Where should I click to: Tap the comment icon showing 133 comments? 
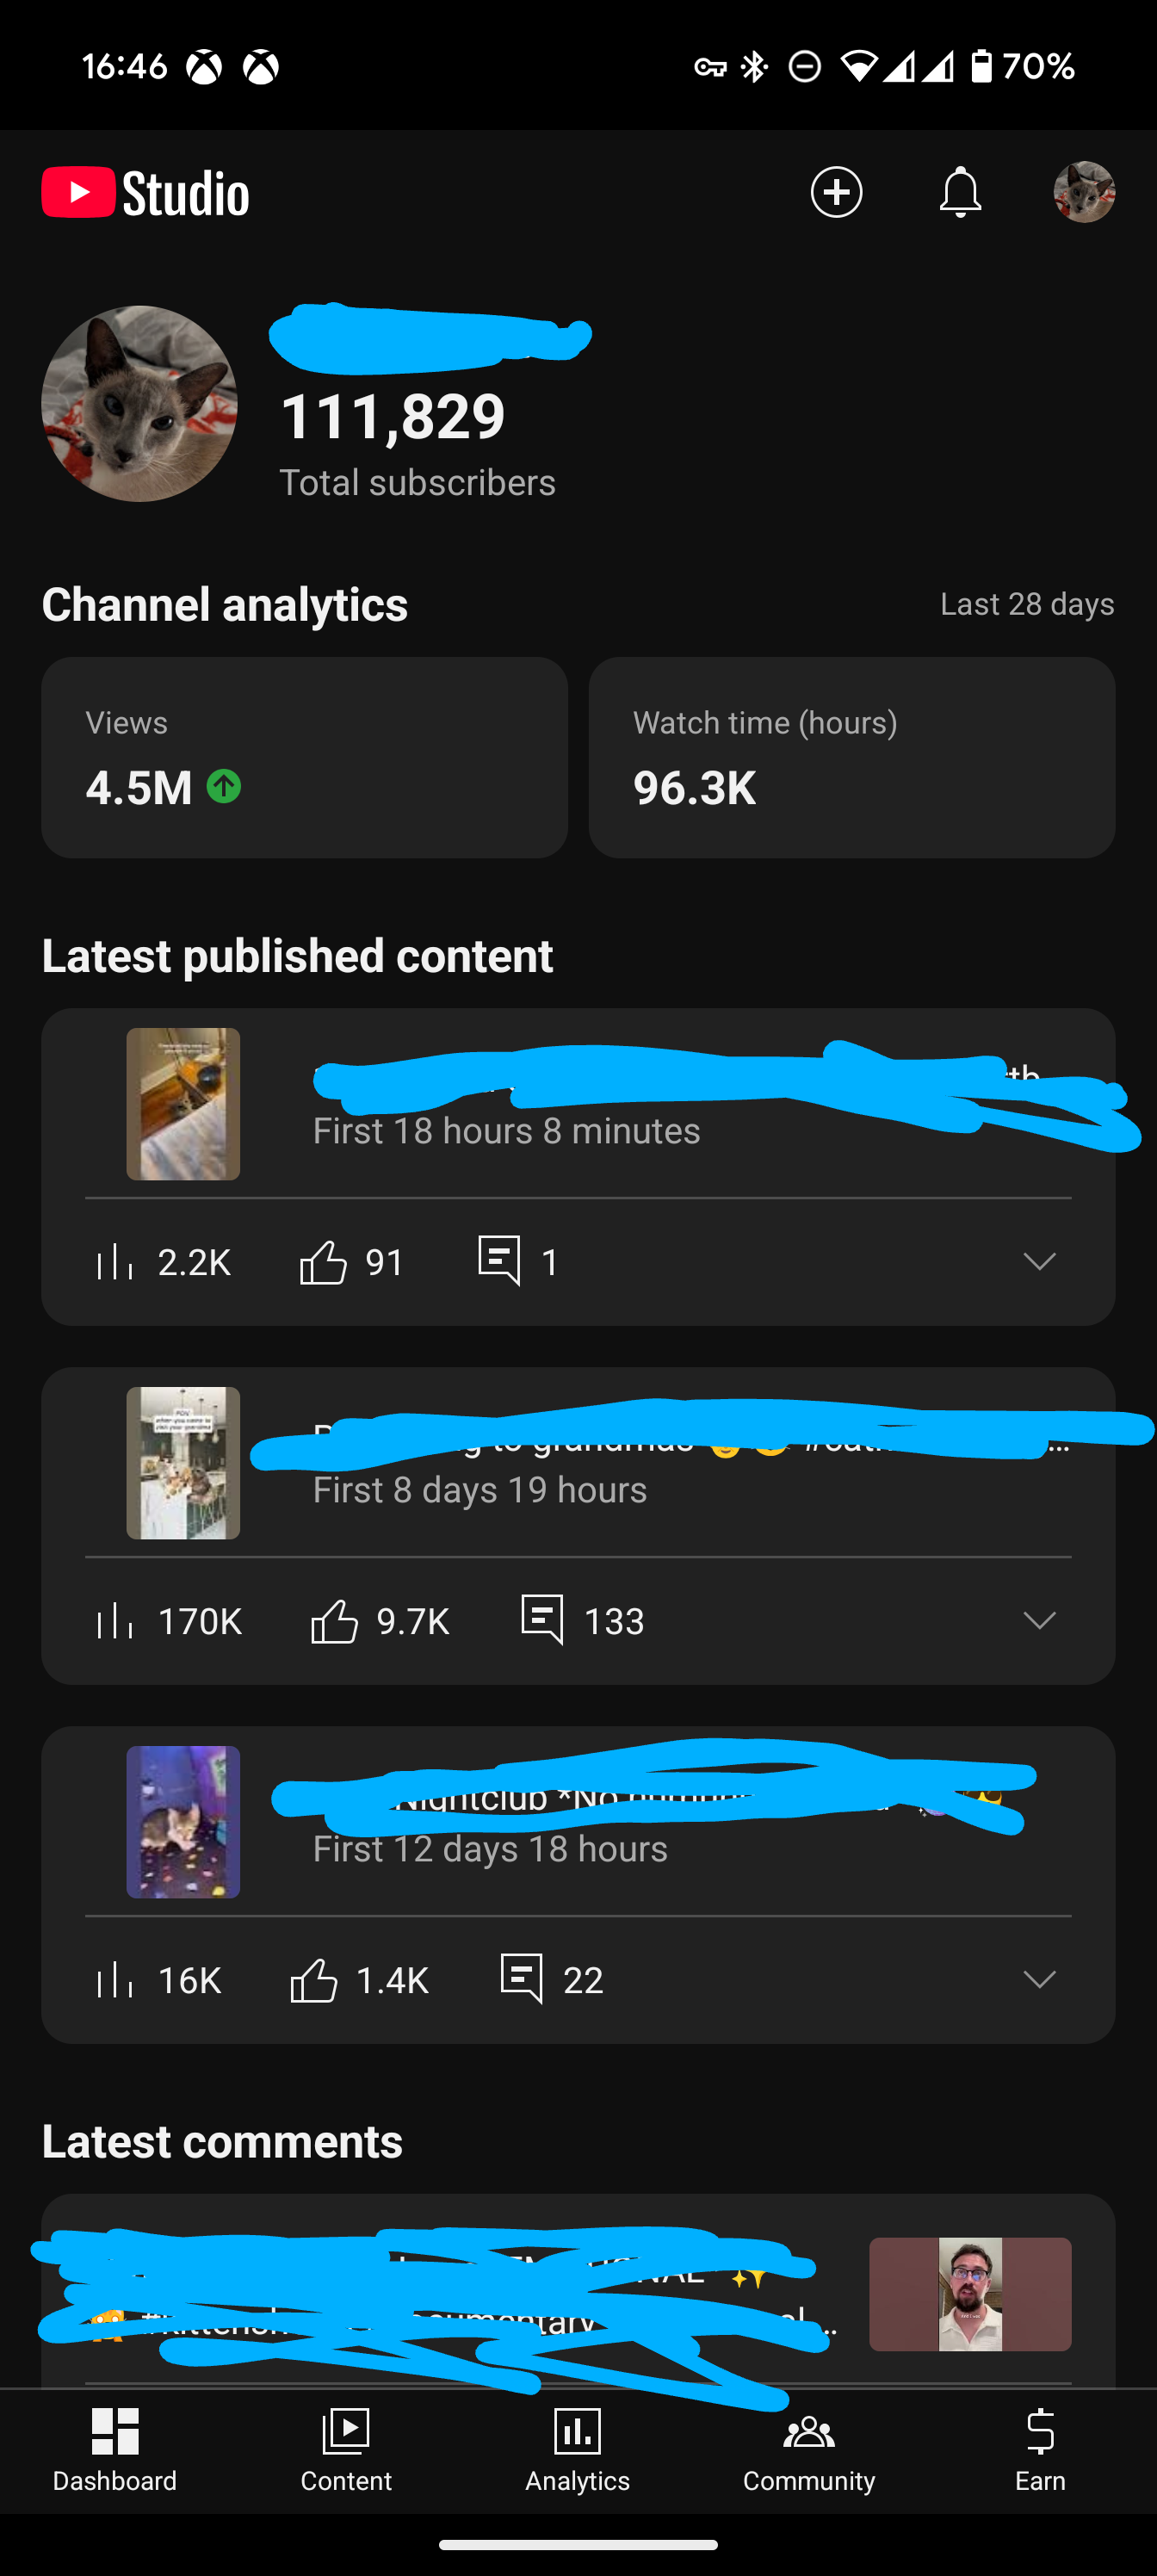(542, 1619)
